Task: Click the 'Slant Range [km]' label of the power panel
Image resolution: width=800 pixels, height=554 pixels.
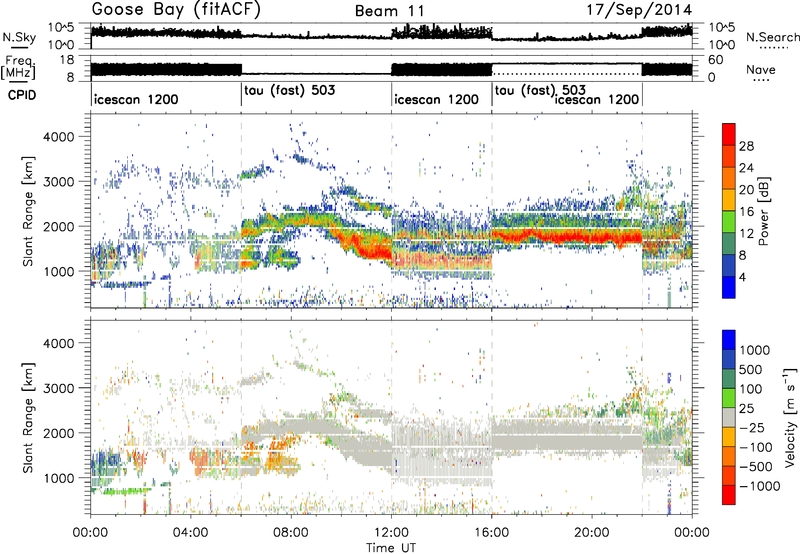Action: [28, 211]
